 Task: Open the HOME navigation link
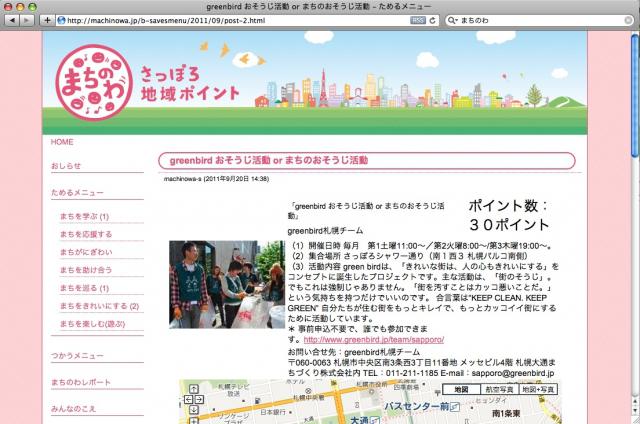(62, 142)
